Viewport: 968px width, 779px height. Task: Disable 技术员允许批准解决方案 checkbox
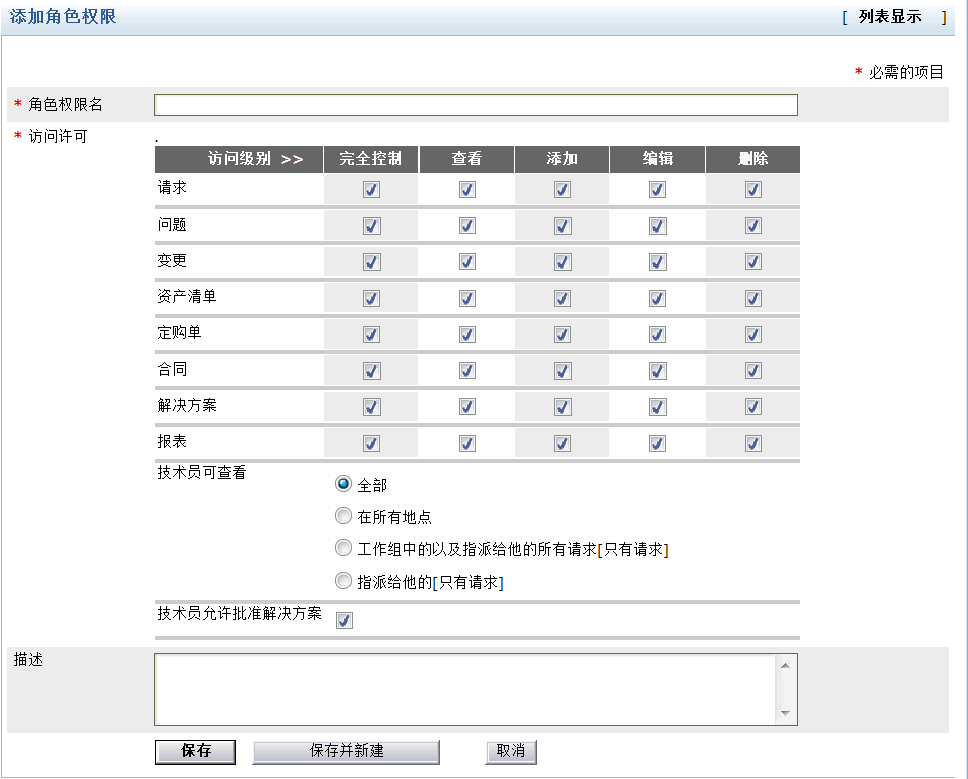(x=344, y=621)
